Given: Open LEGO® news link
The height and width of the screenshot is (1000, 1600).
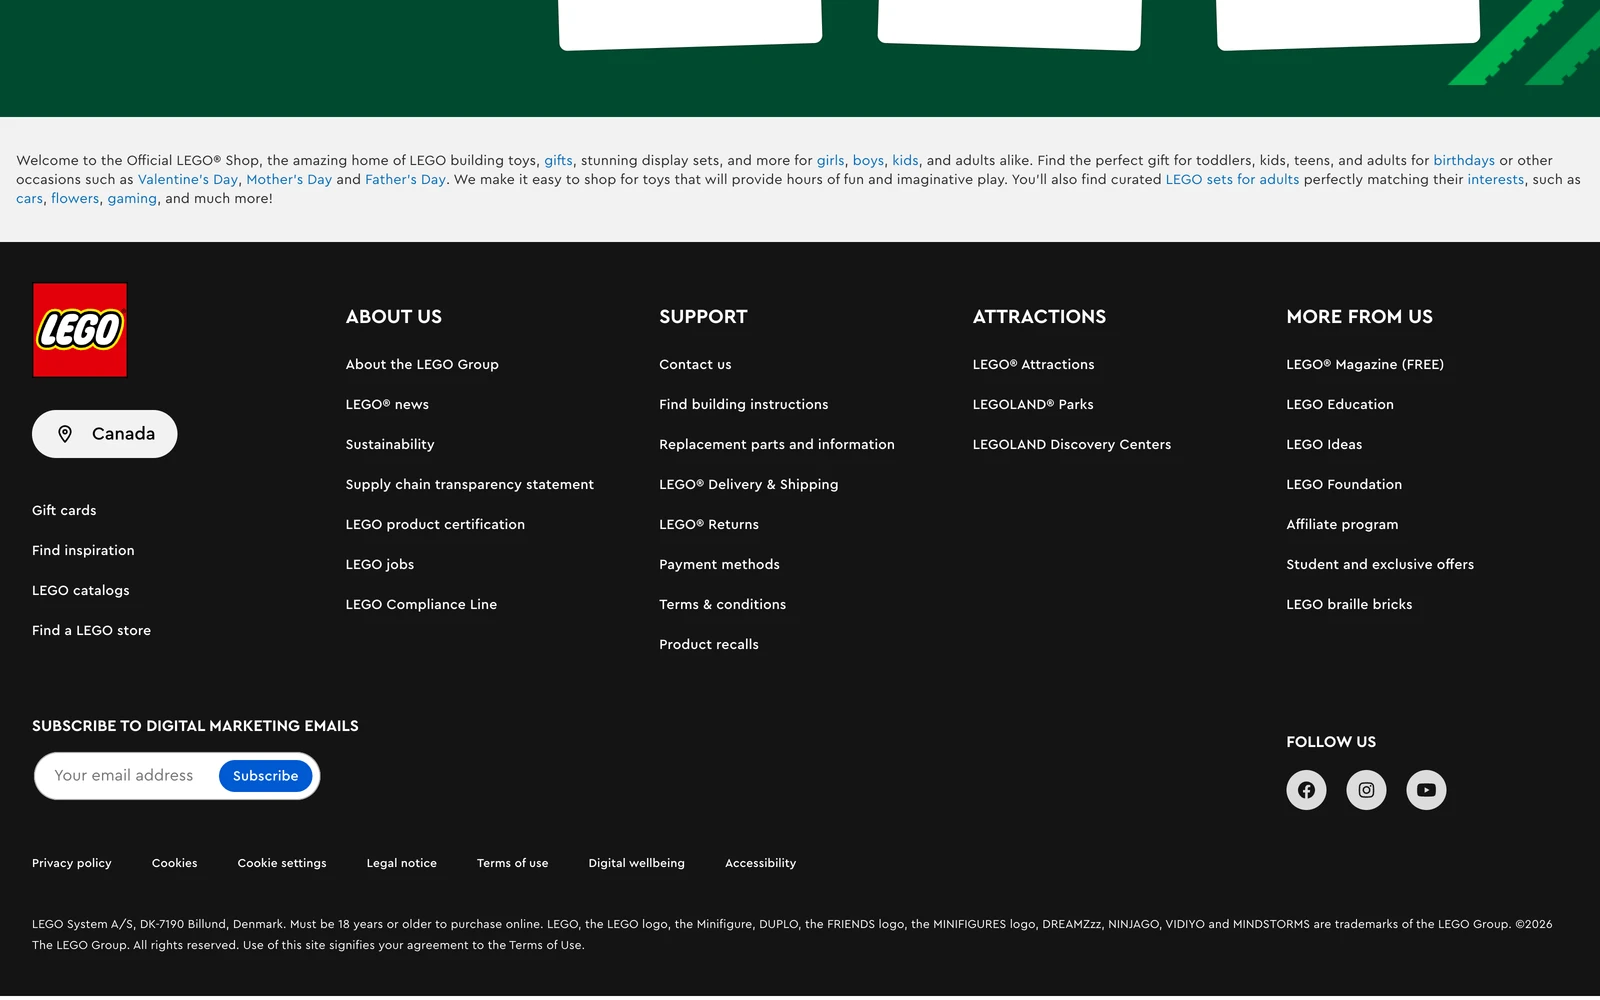Looking at the screenshot, I should coord(387,404).
